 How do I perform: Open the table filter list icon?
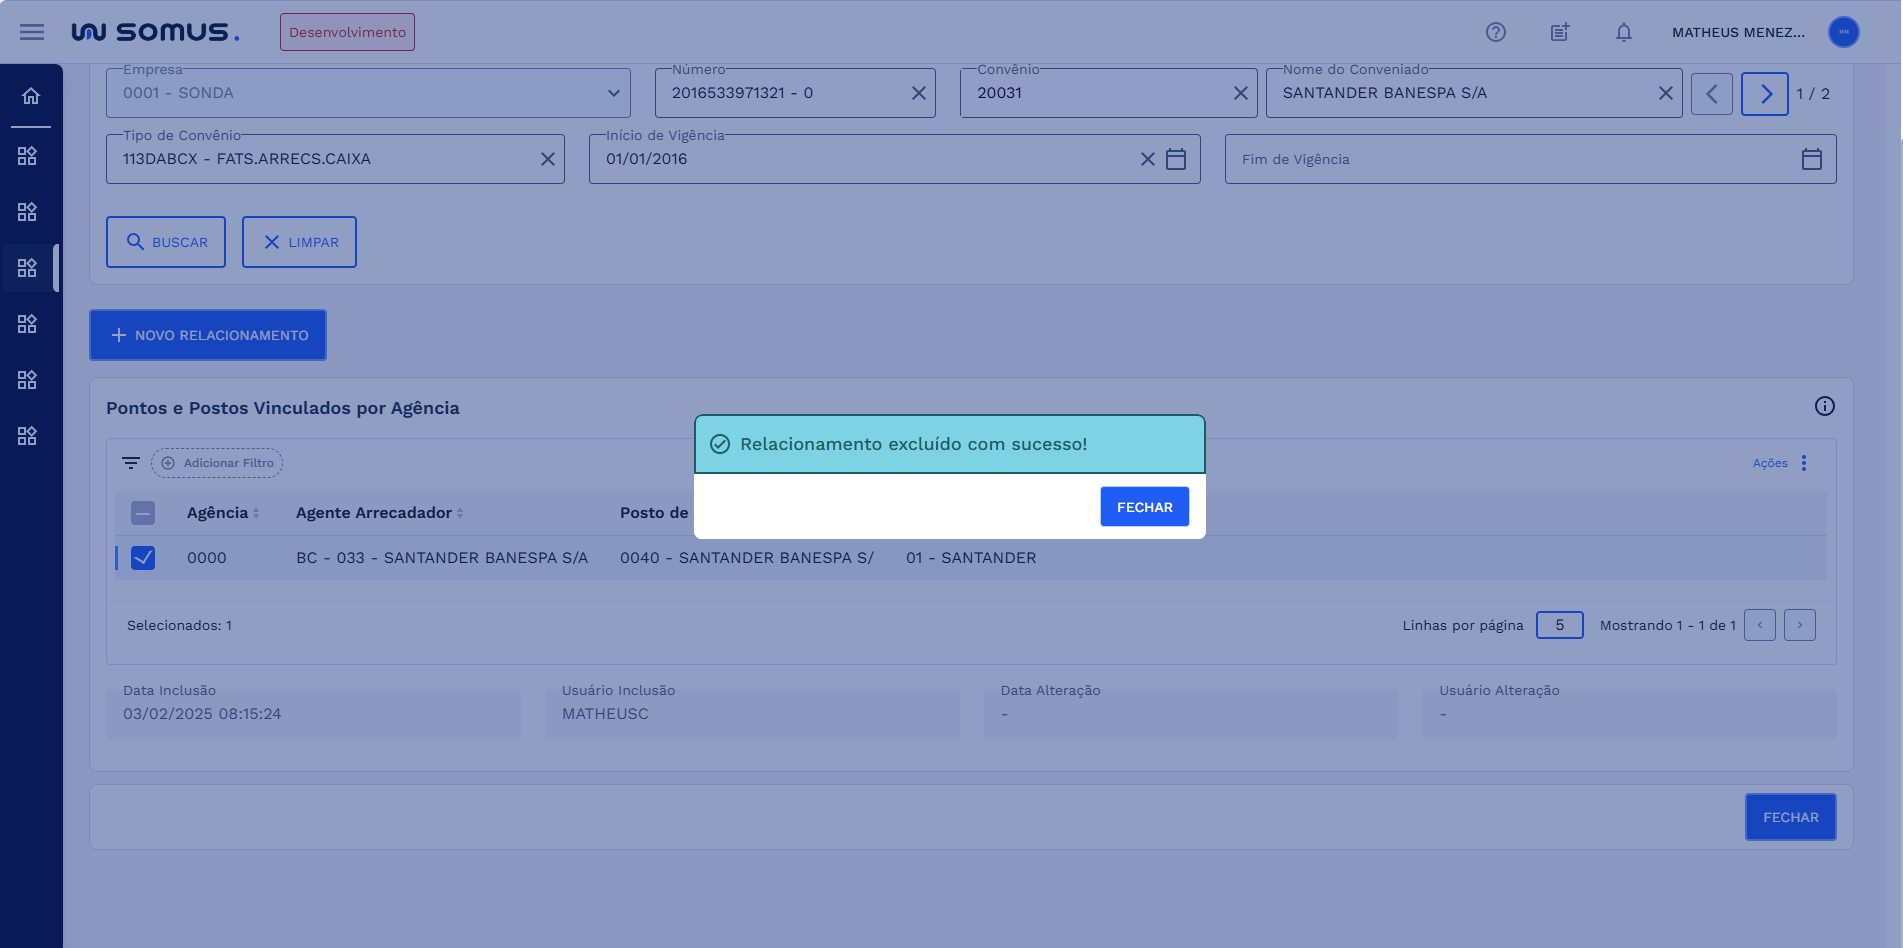click(x=131, y=463)
